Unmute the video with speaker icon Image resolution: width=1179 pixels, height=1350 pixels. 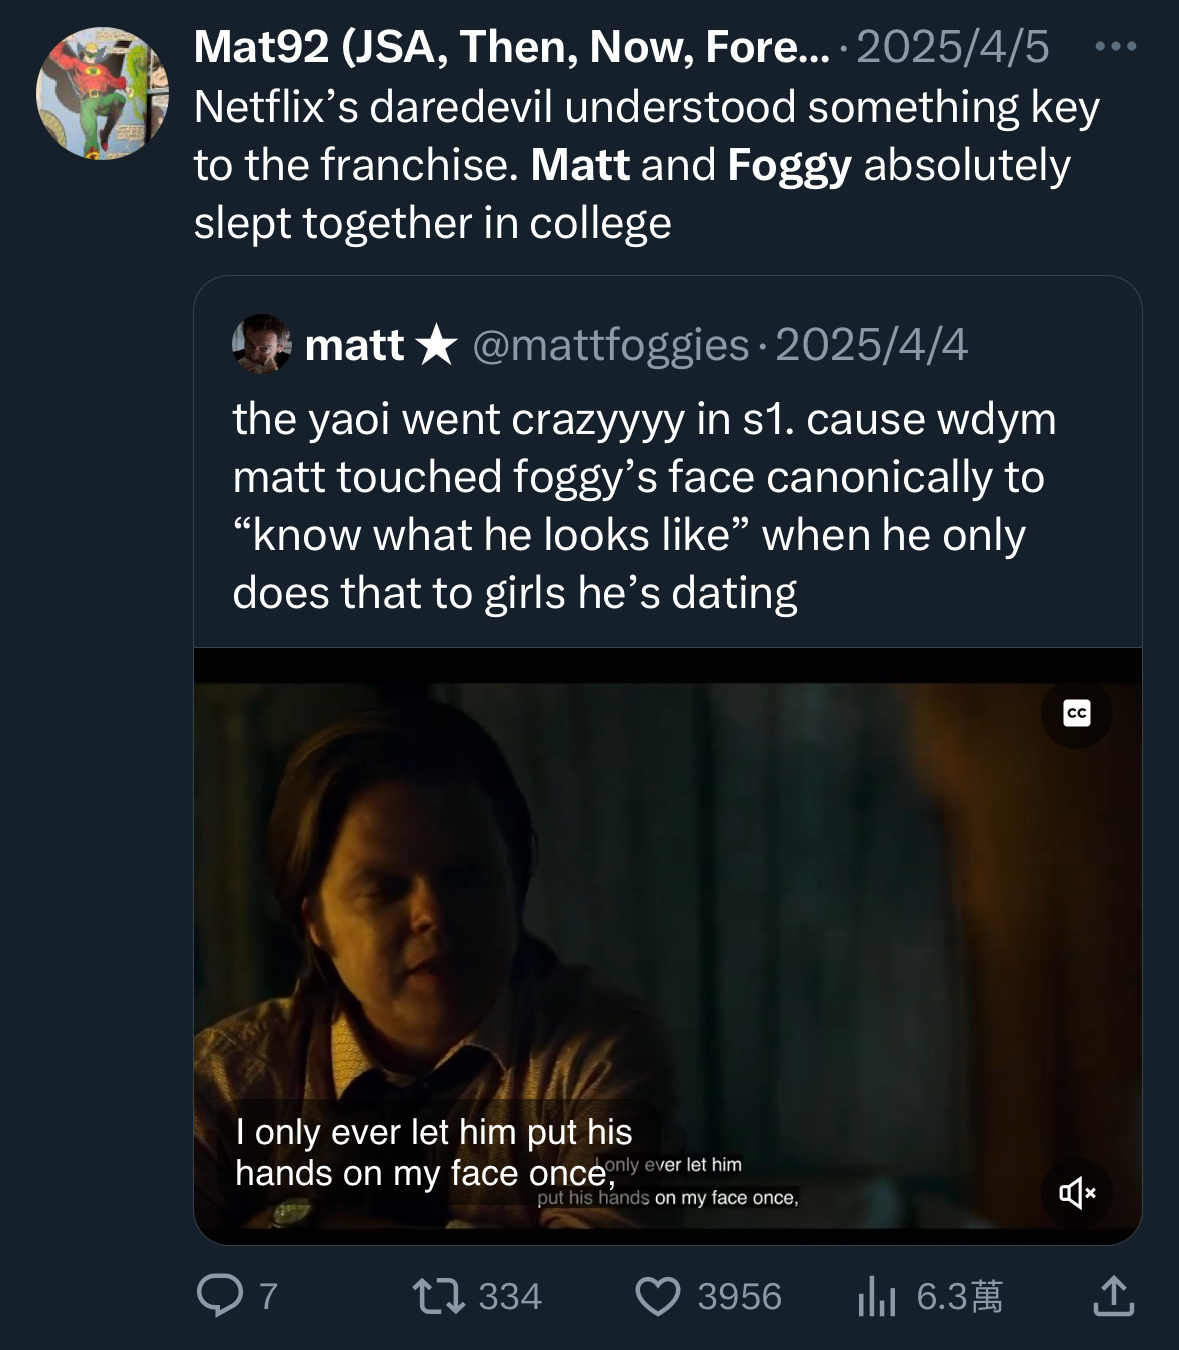coord(1076,1192)
